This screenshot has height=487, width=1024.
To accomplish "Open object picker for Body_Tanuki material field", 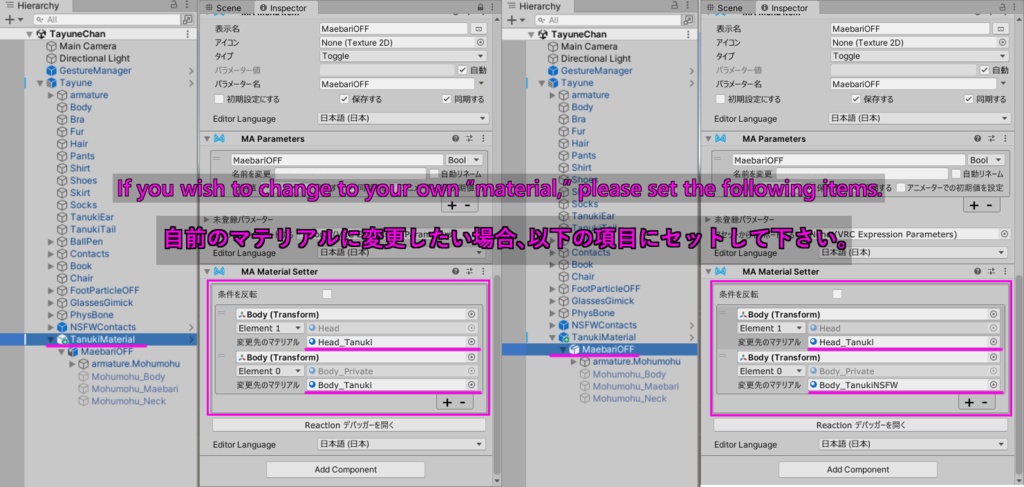I will tap(472, 385).
